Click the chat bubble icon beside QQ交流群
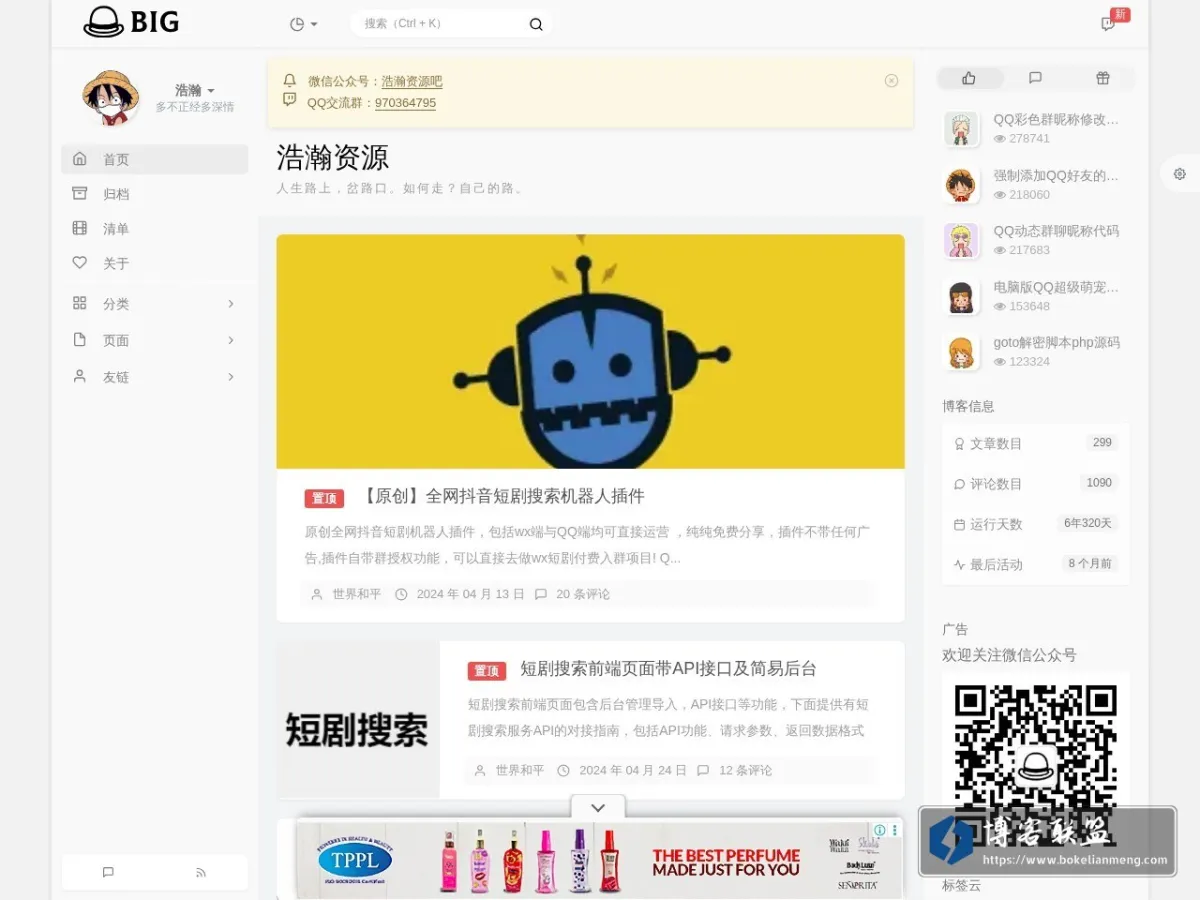Image resolution: width=1200 pixels, height=900 pixels. pos(290,100)
